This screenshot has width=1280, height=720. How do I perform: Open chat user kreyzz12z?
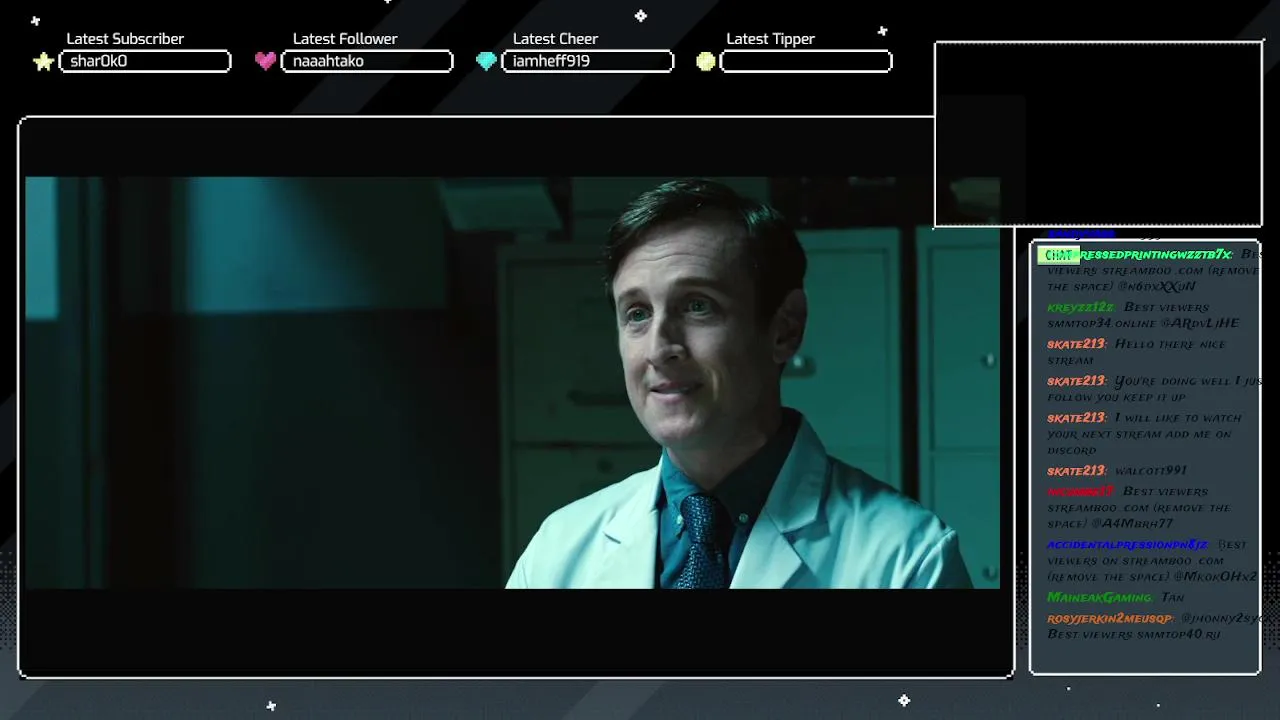[x=1080, y=307]
